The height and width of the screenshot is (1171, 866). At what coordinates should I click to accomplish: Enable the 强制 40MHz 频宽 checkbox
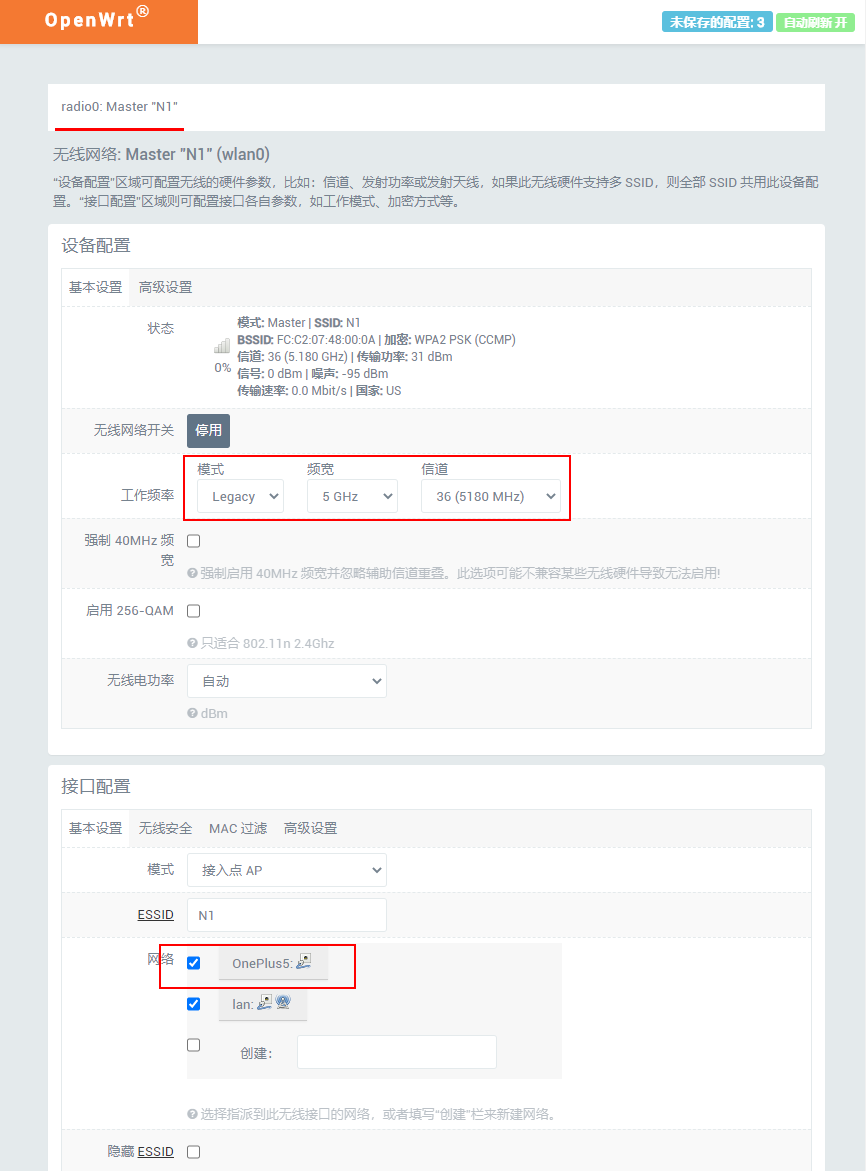point(193,541)
